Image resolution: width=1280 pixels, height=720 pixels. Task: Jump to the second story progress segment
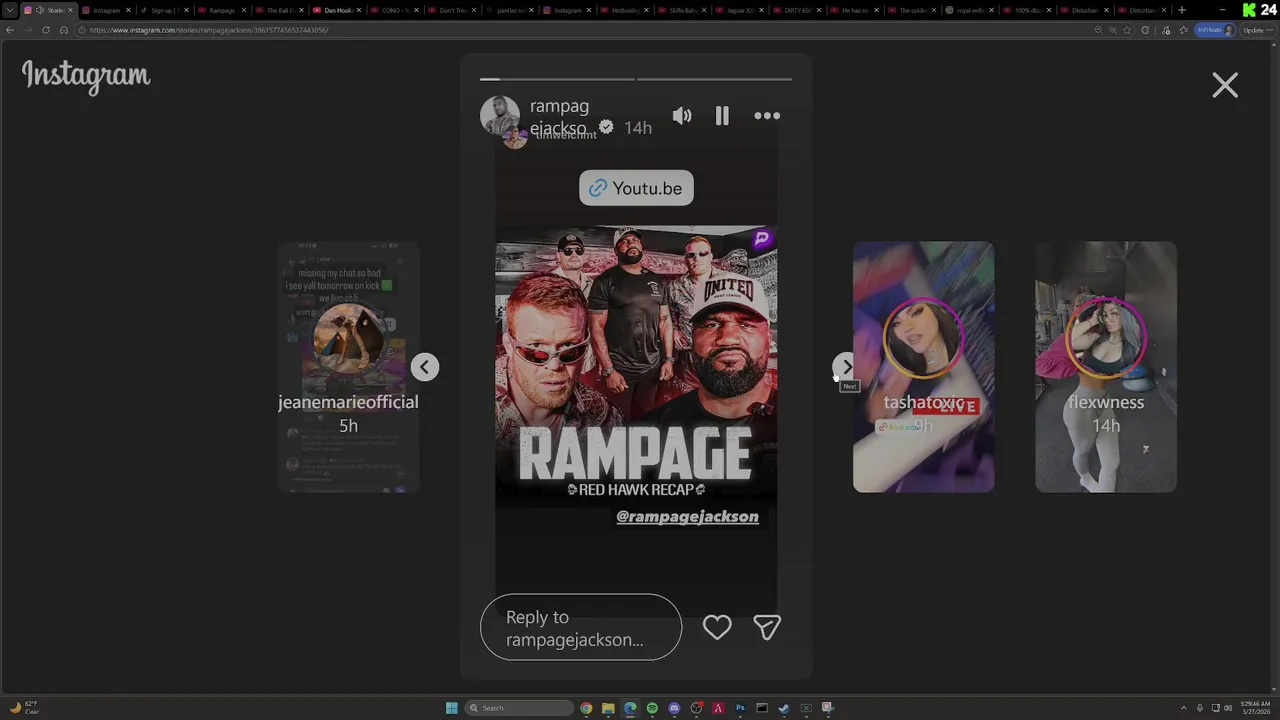coord(715,79)
